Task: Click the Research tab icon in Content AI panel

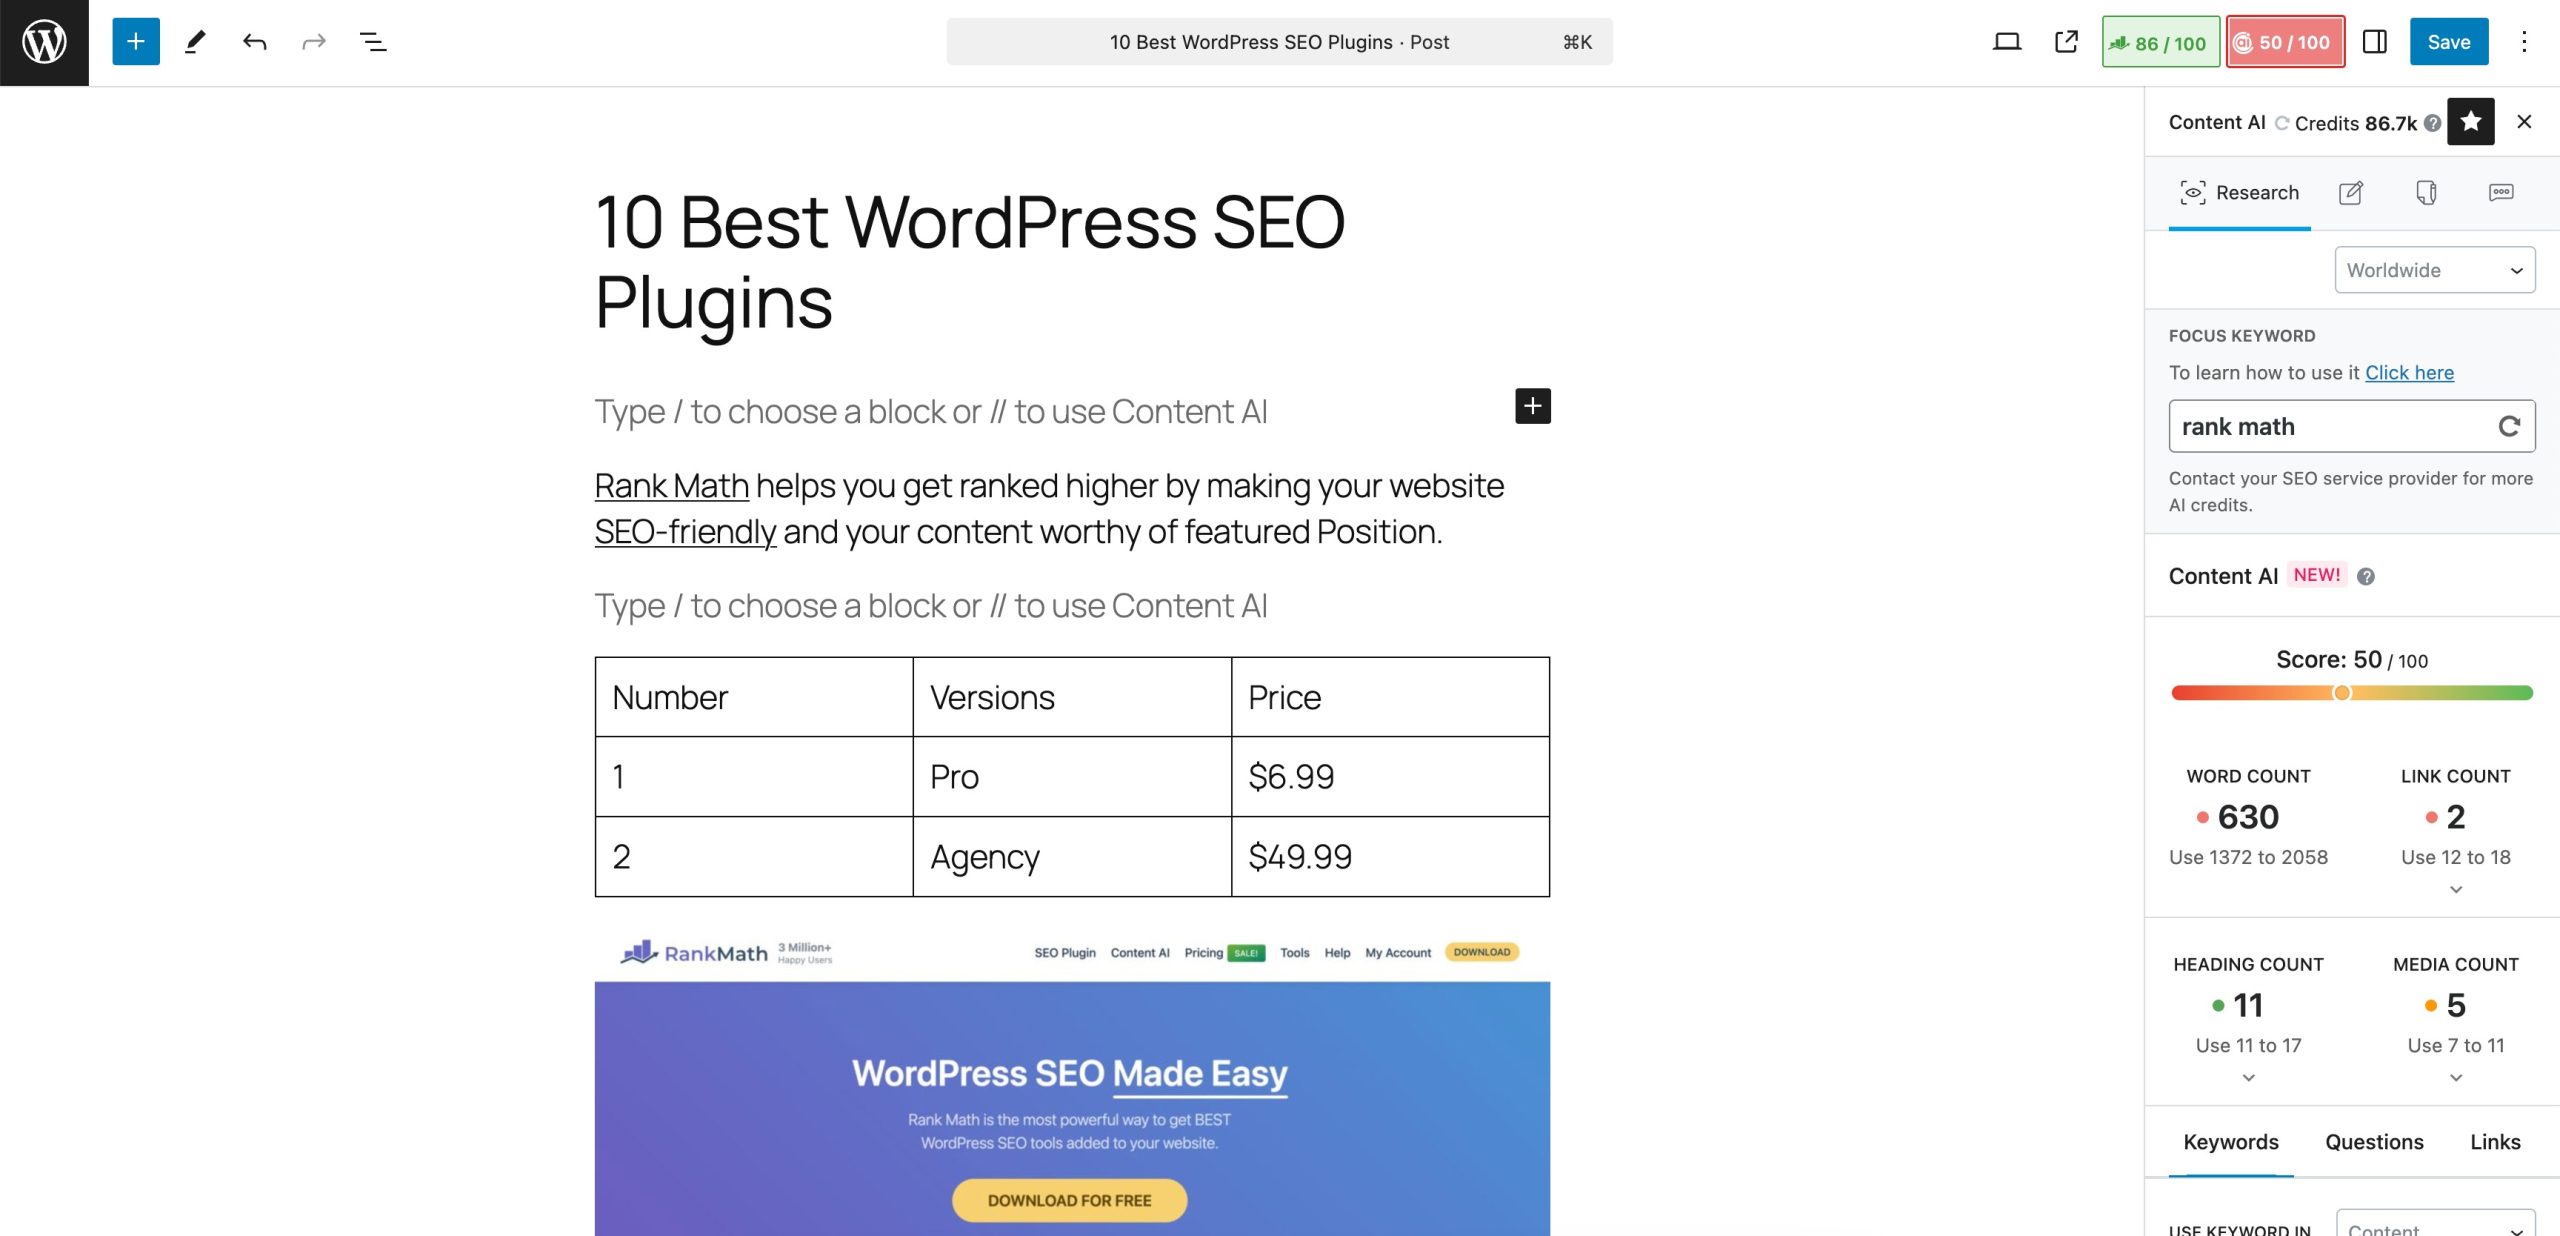Action: [2193, 191]
